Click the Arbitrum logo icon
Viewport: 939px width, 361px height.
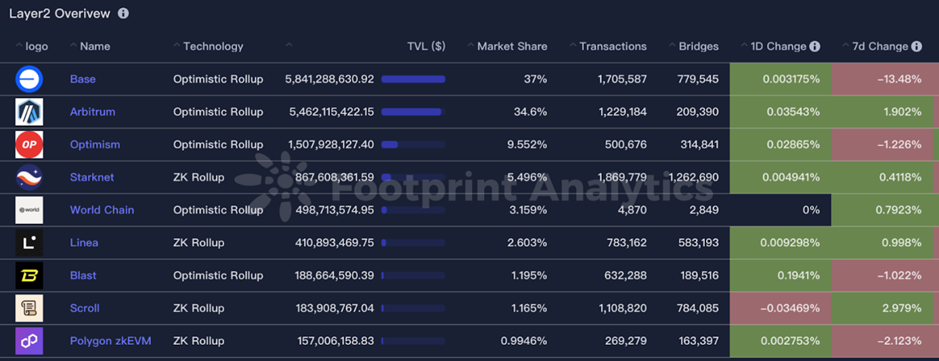29,112
